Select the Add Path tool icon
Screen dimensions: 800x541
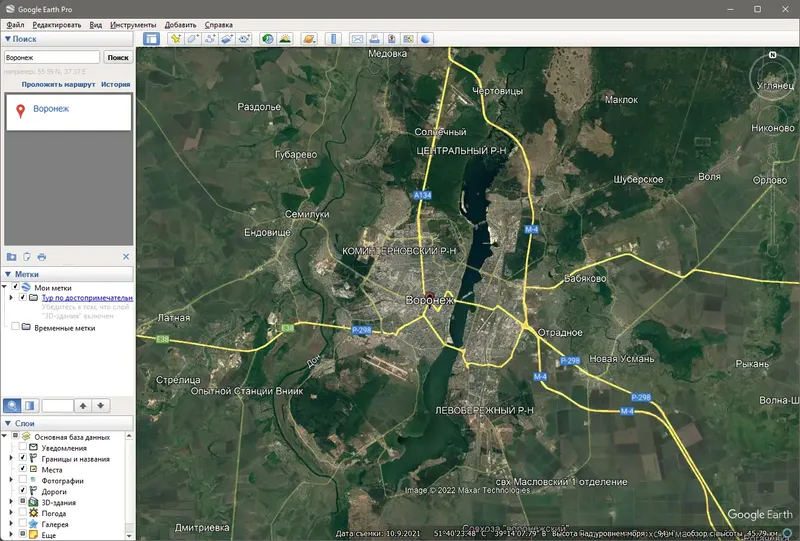[x=210, y=39]
